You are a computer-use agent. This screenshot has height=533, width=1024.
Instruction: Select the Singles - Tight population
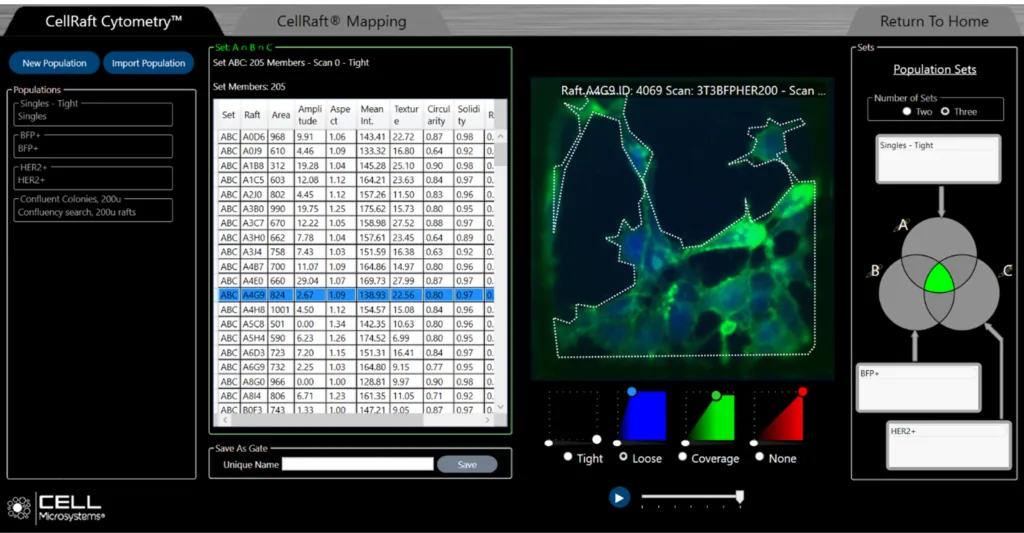pos(93,114)
